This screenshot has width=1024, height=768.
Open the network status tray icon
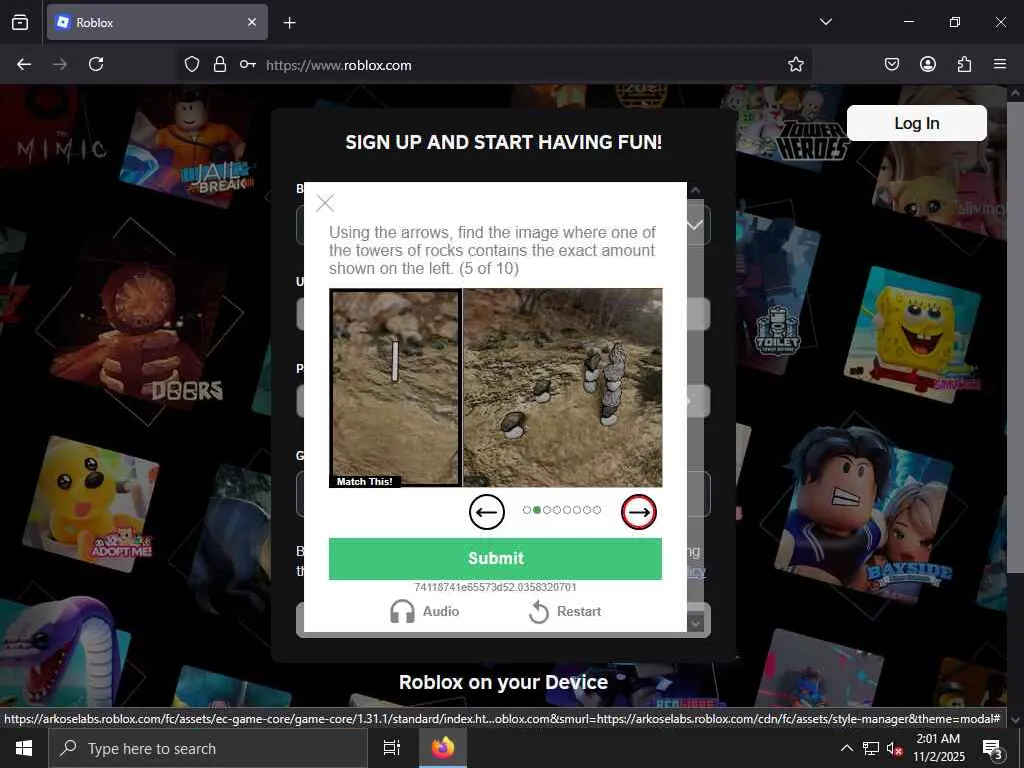click(871, 748)
